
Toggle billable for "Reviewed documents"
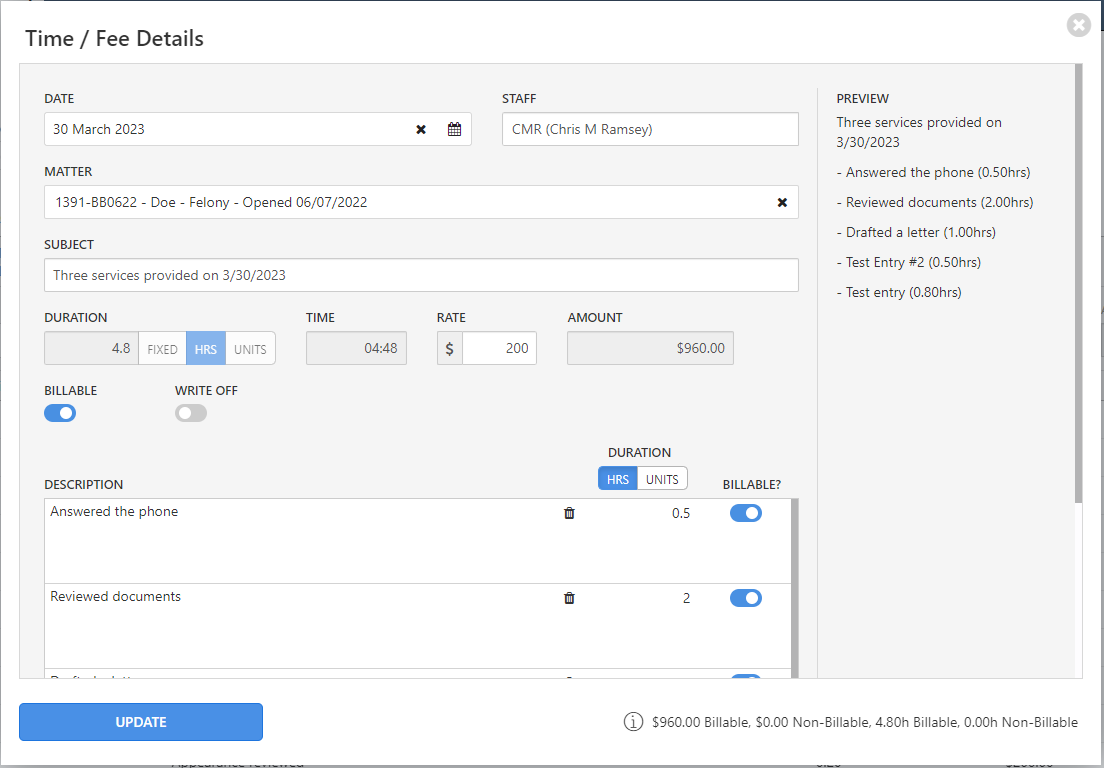(x=746, y=597)
